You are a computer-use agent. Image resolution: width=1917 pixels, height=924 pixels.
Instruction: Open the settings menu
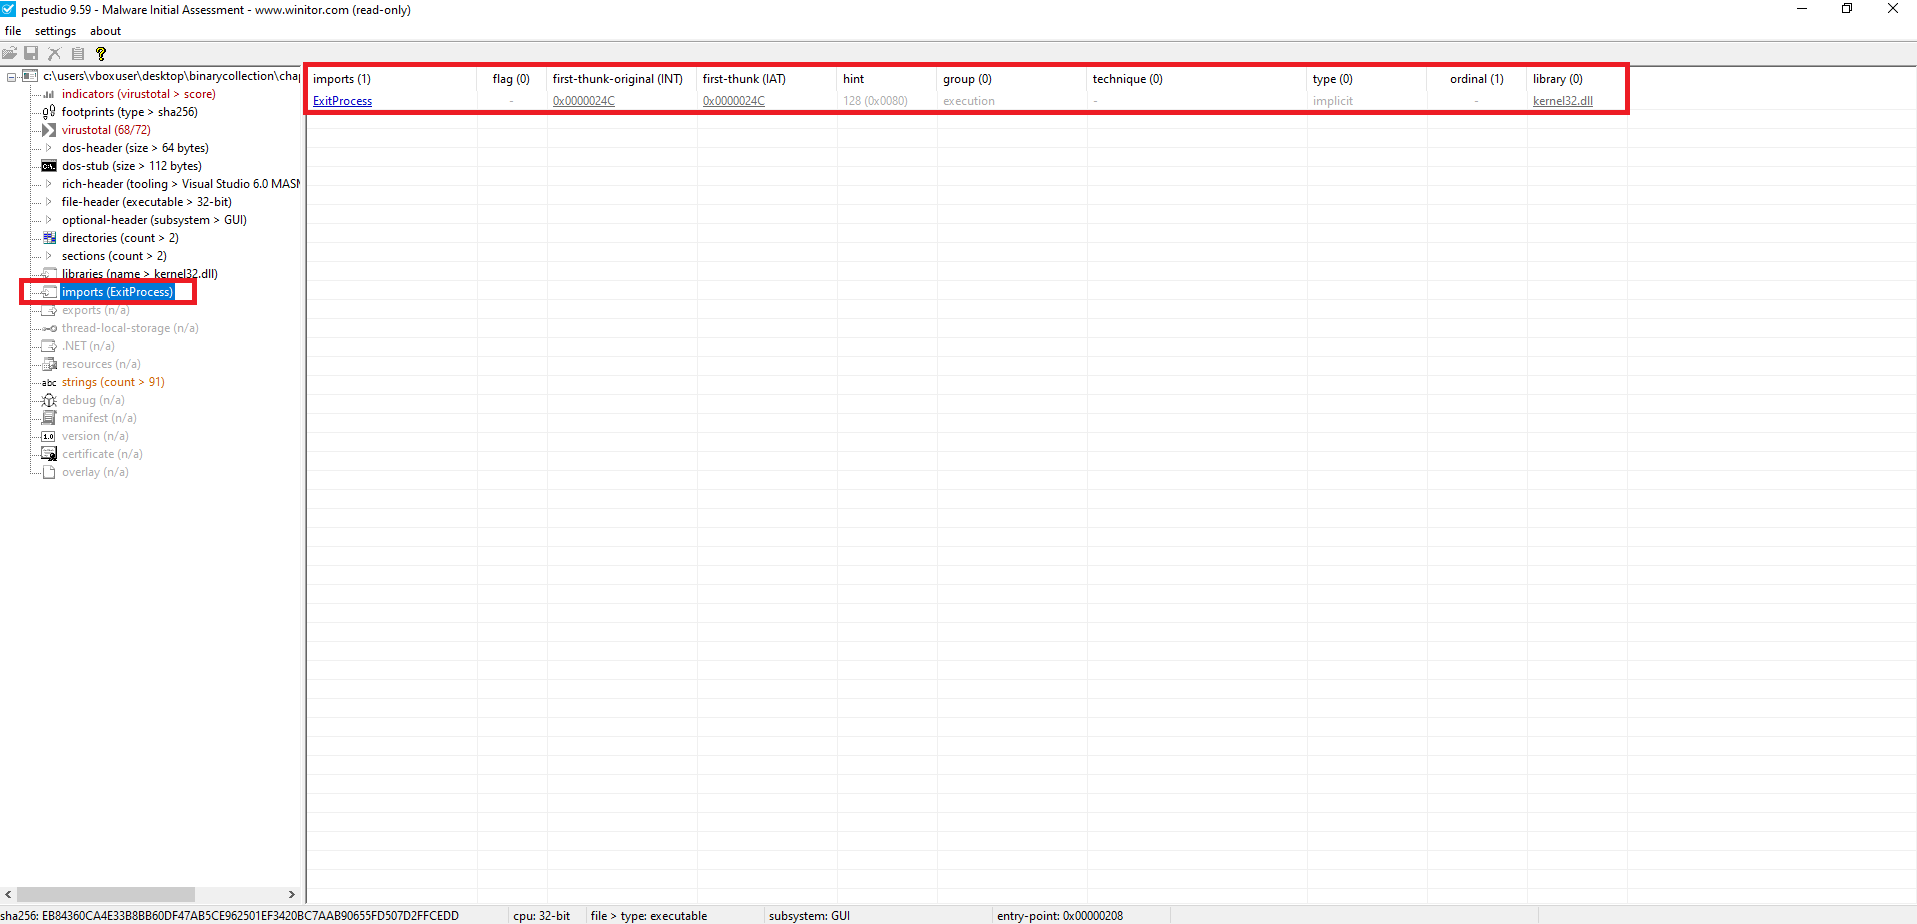pos(55,31)
